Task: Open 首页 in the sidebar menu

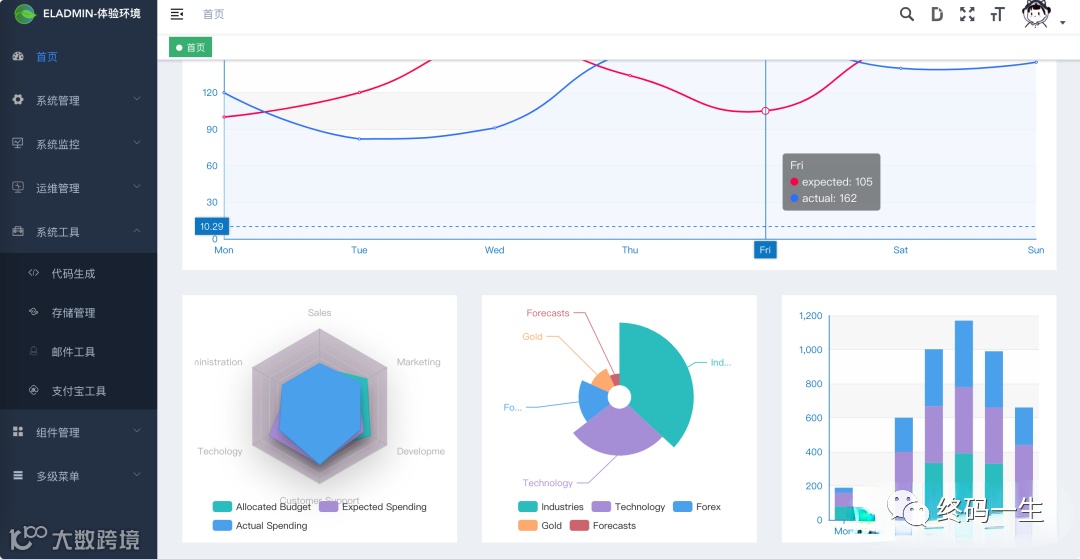Action: (x=79, y=56)
